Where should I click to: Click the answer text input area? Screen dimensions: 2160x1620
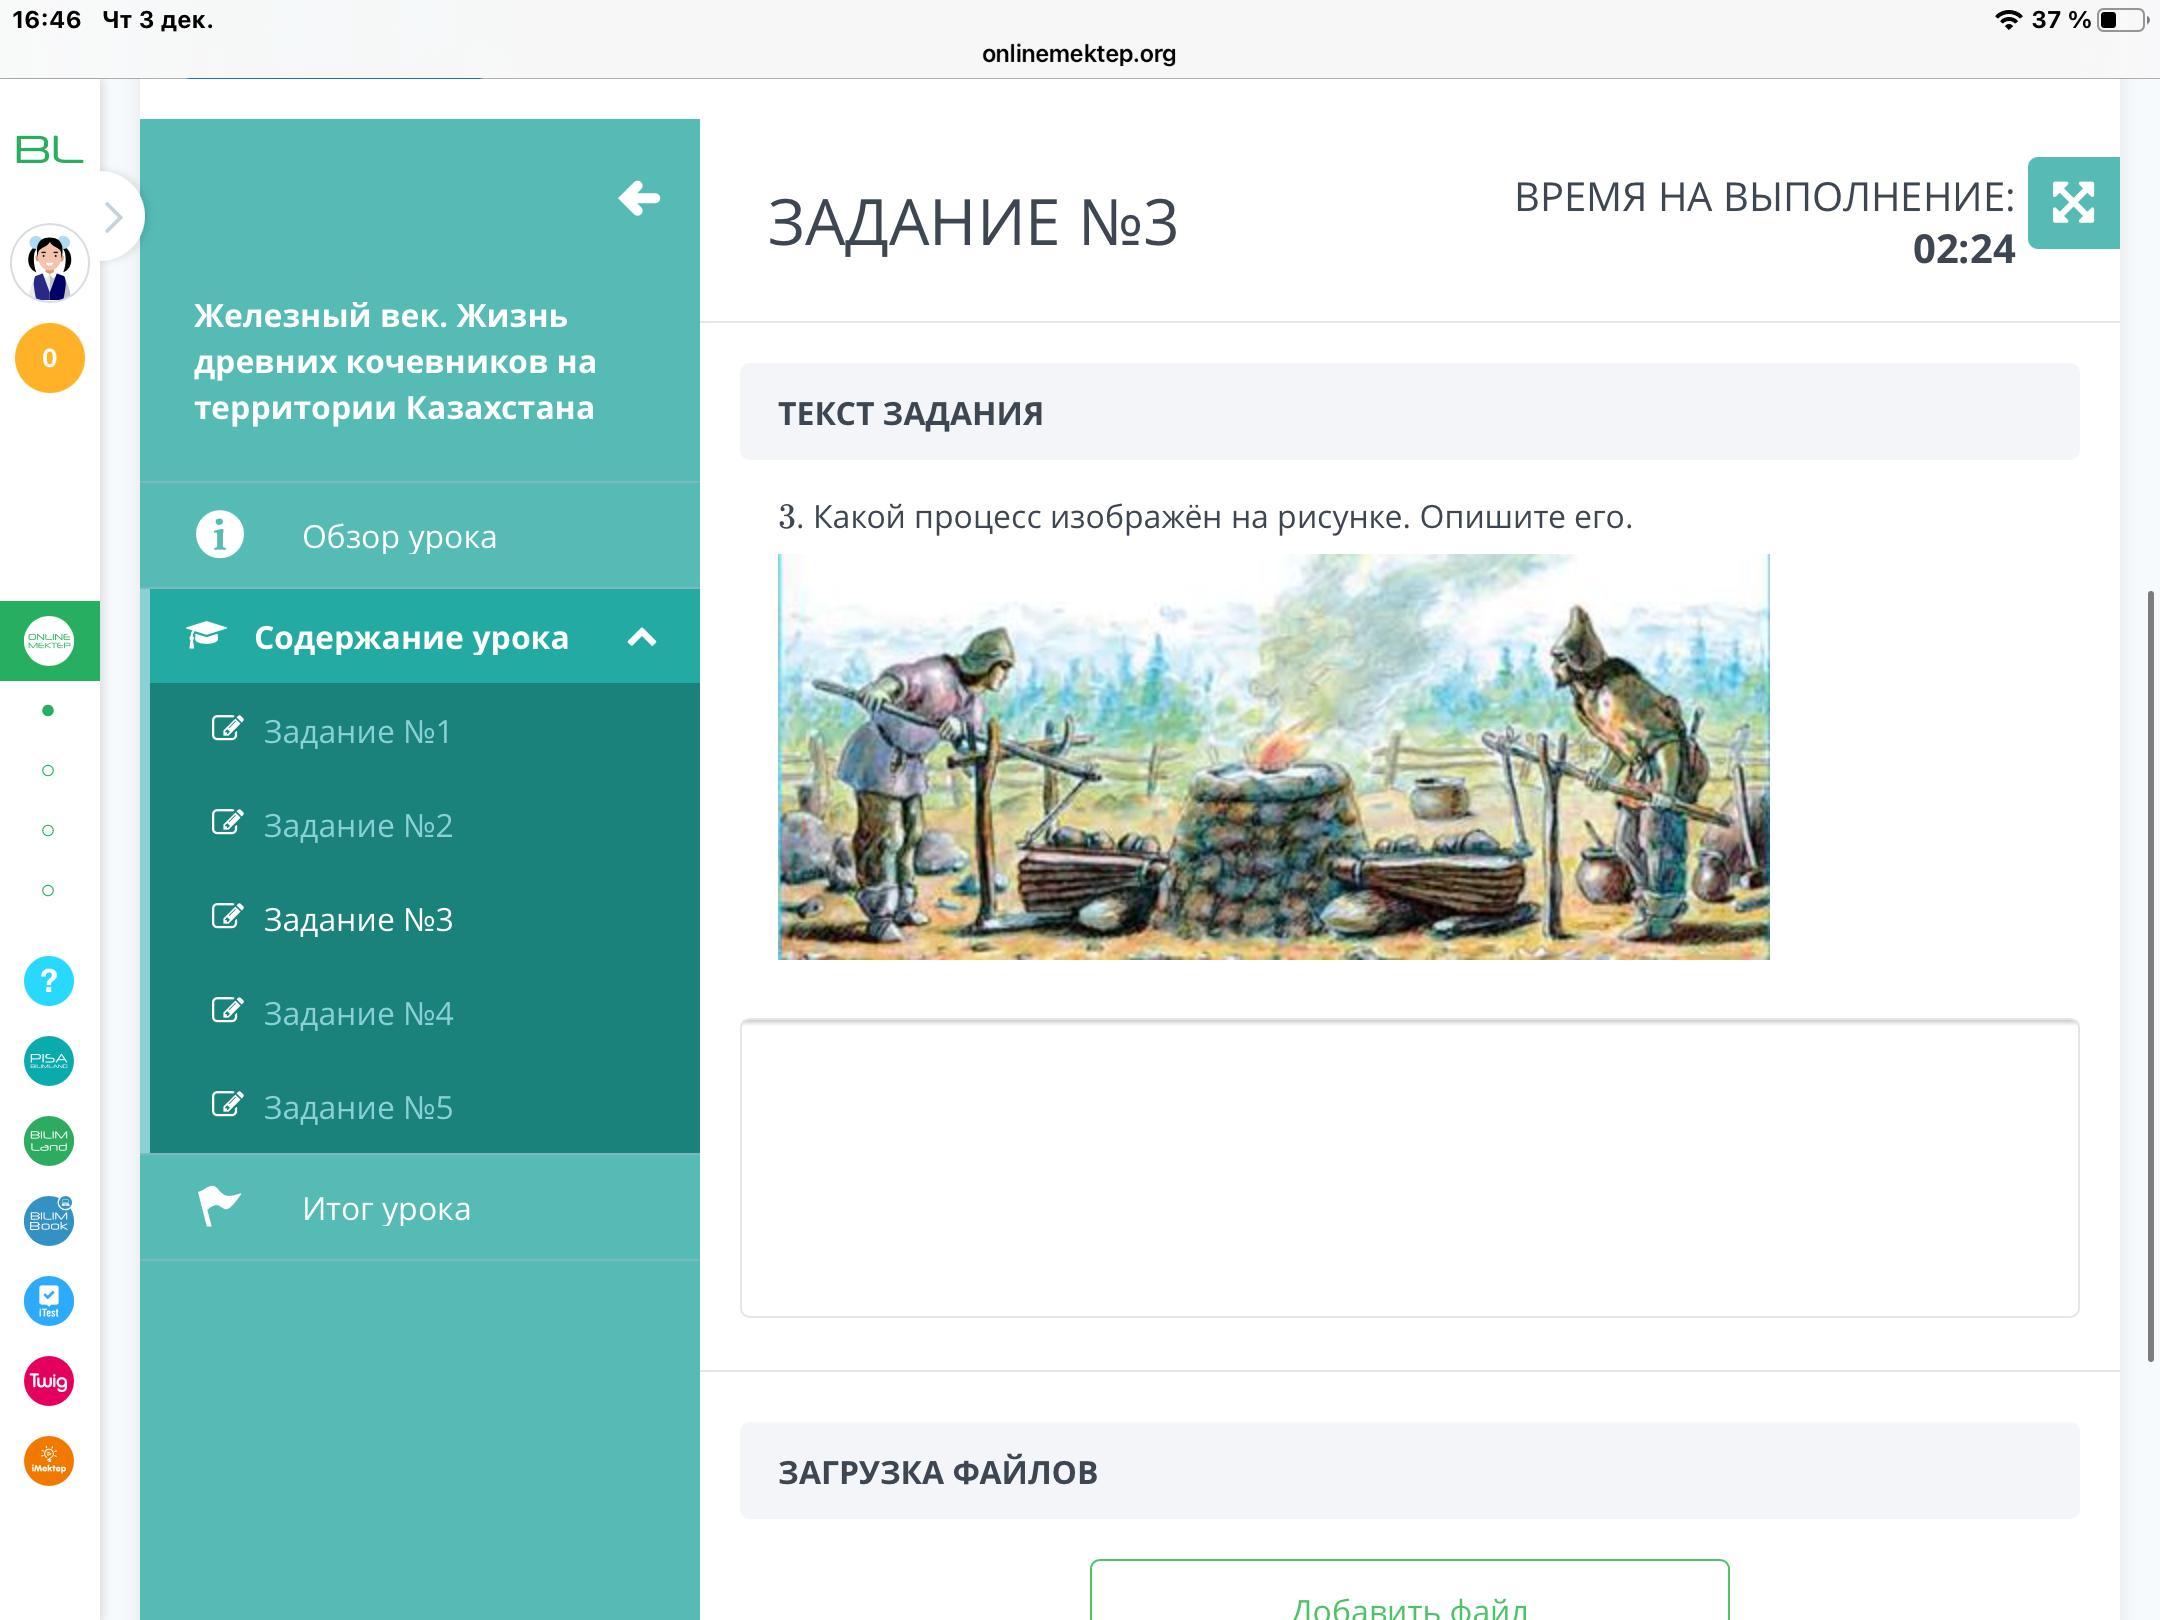pyautogui.click(x=1408, y=1168)
